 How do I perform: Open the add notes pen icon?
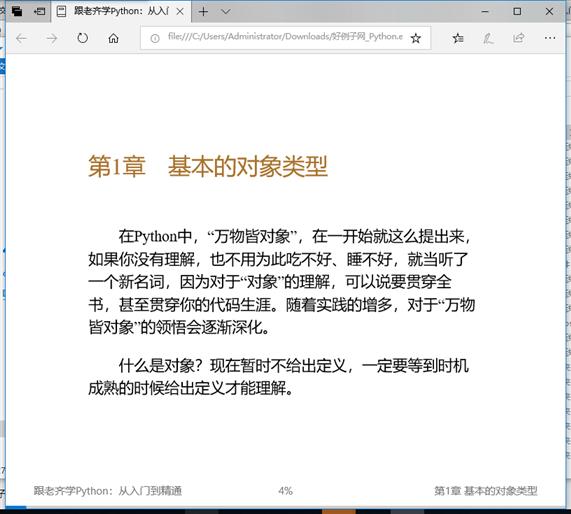pos(488,38)
